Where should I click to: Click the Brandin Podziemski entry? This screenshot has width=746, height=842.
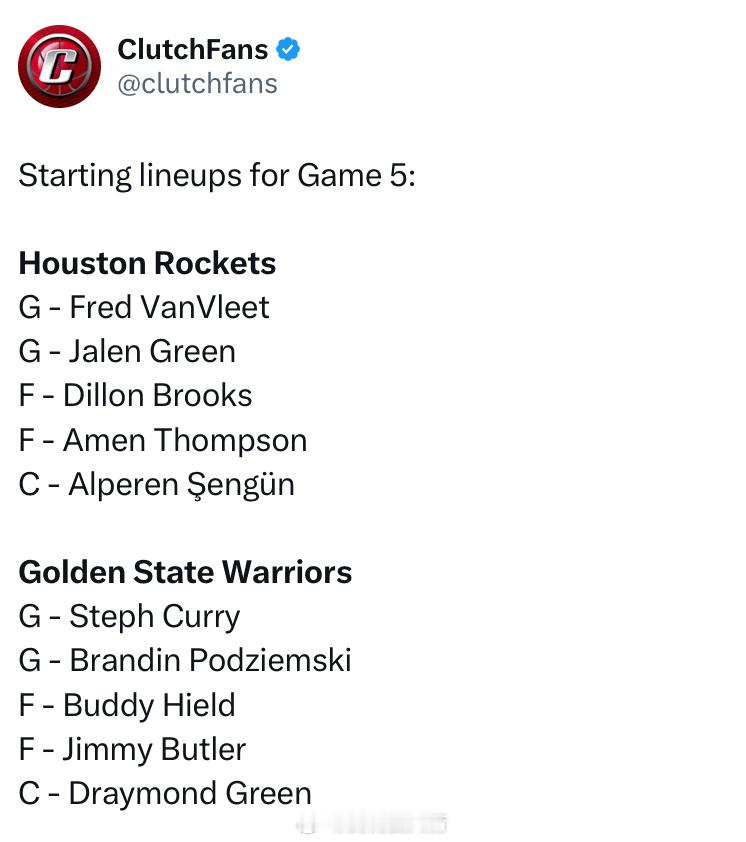[185, 660]
